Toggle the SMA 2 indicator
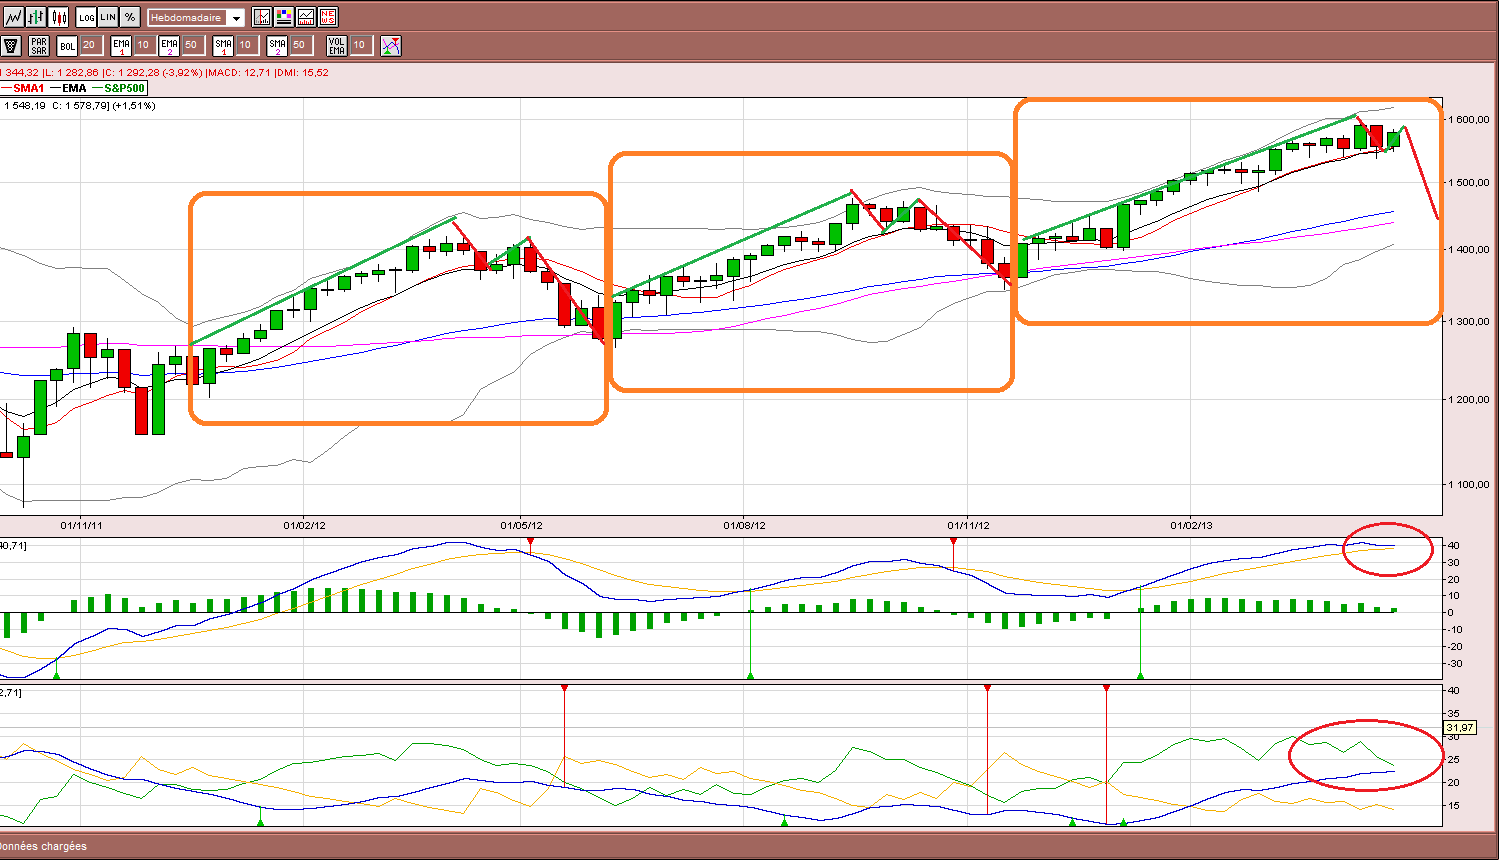Viewport: 1499px width, 860px height. [277, 46]
